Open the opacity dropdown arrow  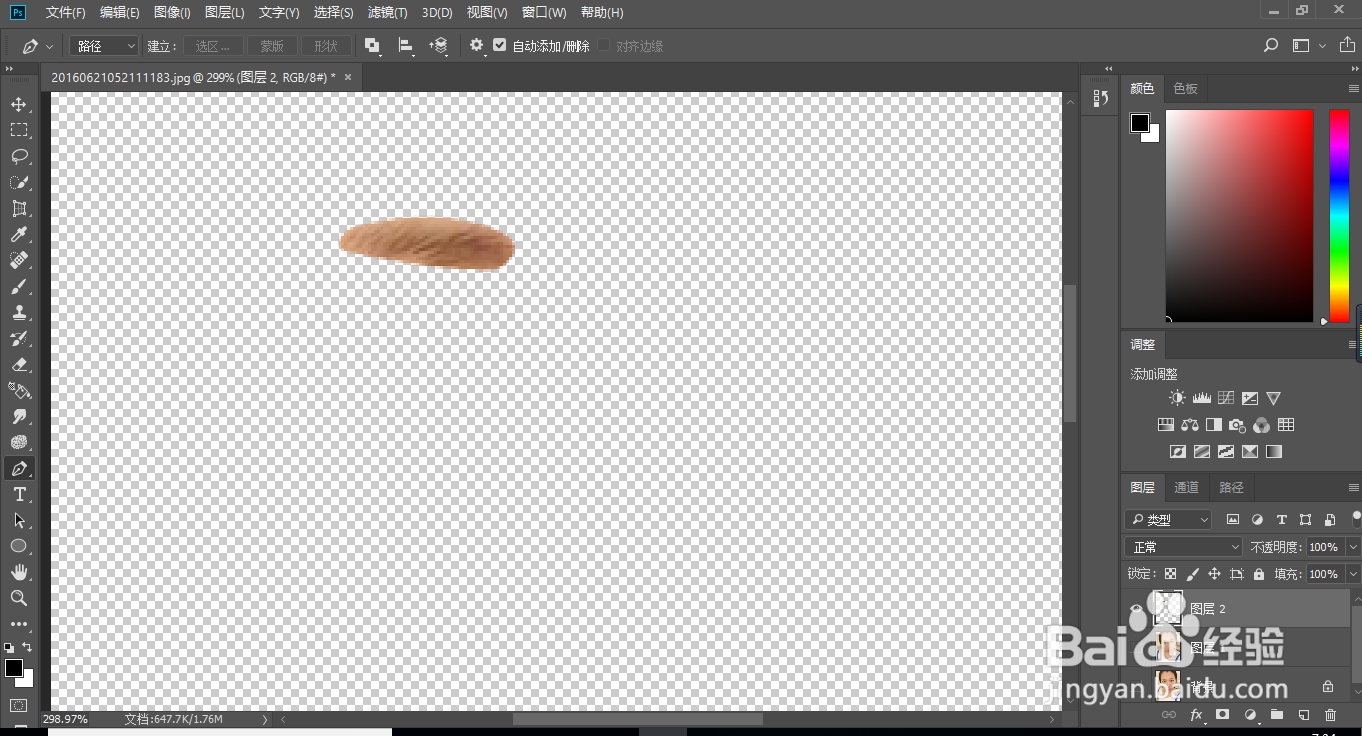pos(1353,547)
